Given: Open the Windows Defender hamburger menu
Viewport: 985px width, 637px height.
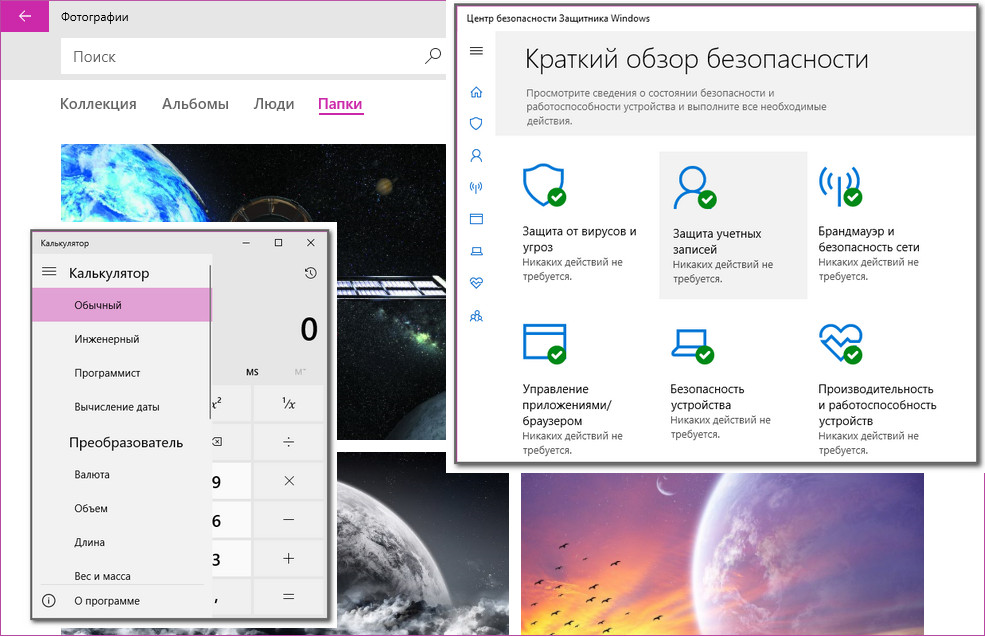Looking at the screenshot, I should [476, 51].
